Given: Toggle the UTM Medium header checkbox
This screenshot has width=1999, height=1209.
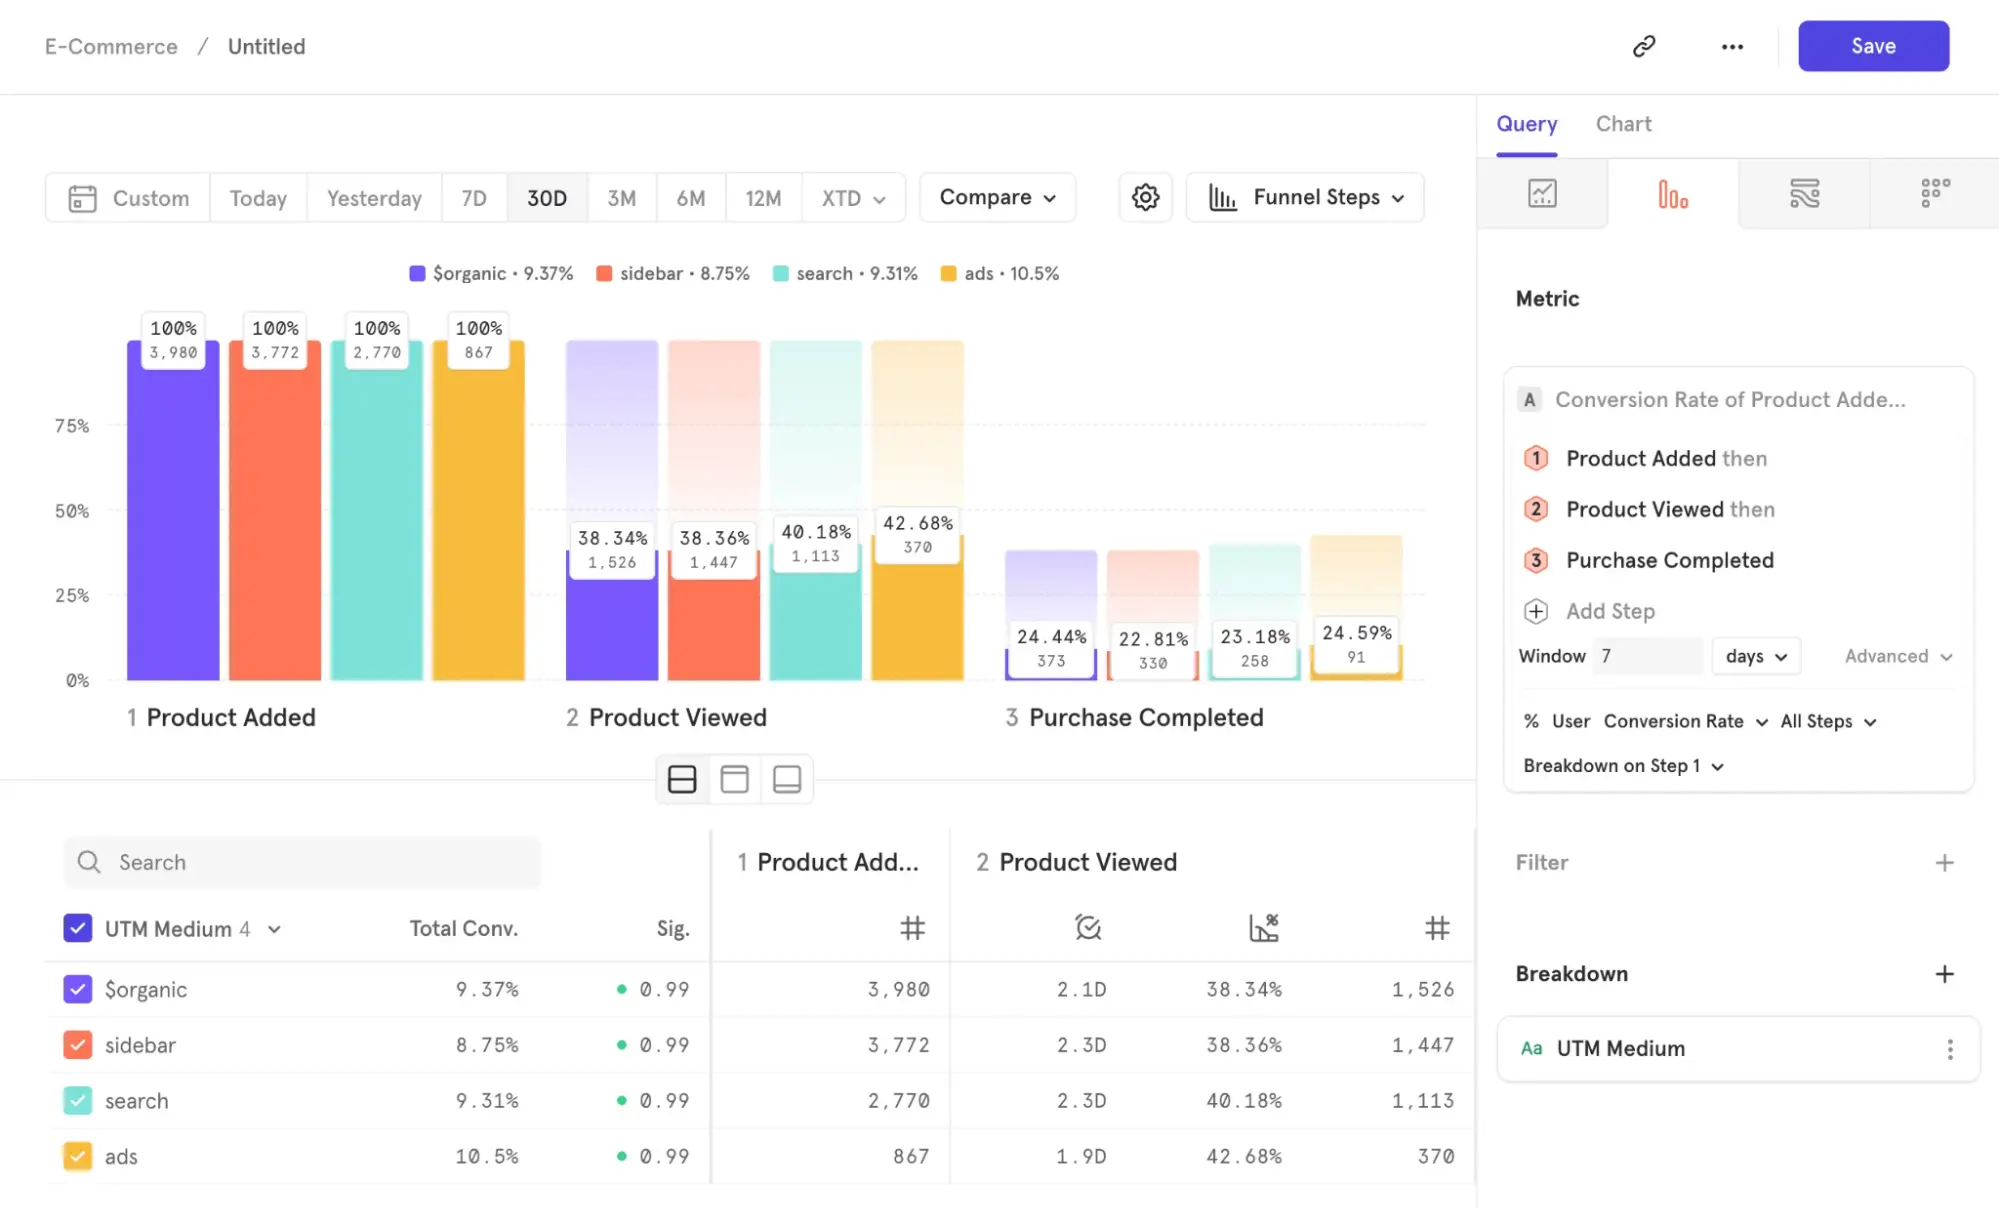Looking at the screenshot, I should click(x=77, y=928).
